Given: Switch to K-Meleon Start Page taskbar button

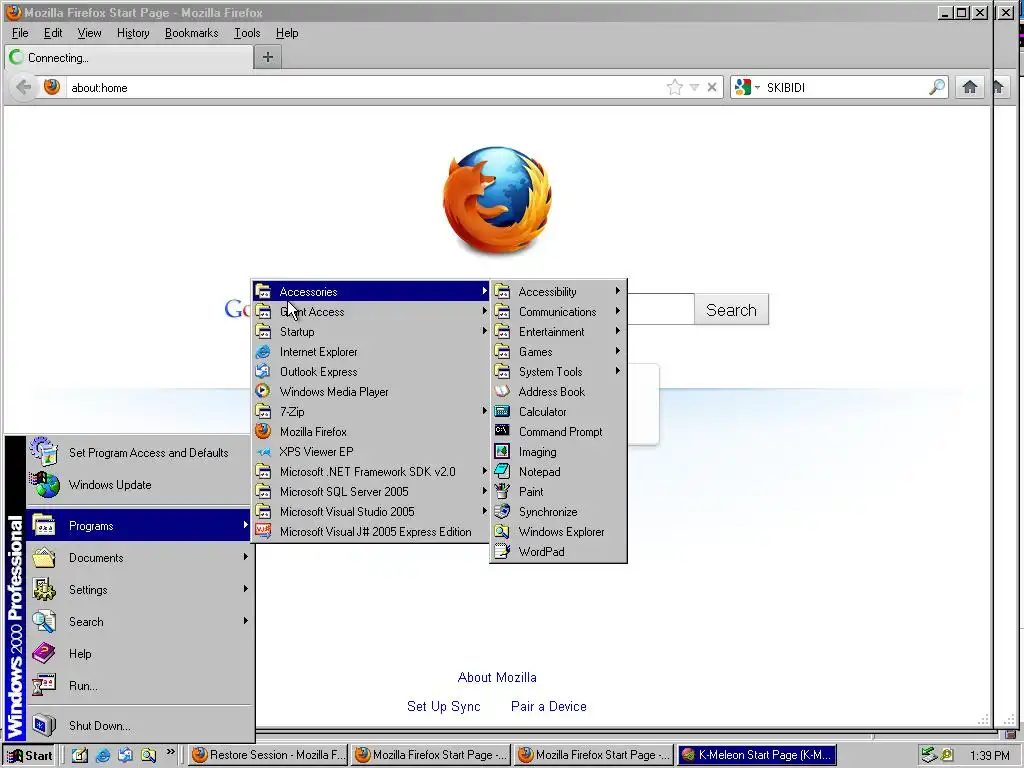Looking at the screenshot, I should 757,755.
